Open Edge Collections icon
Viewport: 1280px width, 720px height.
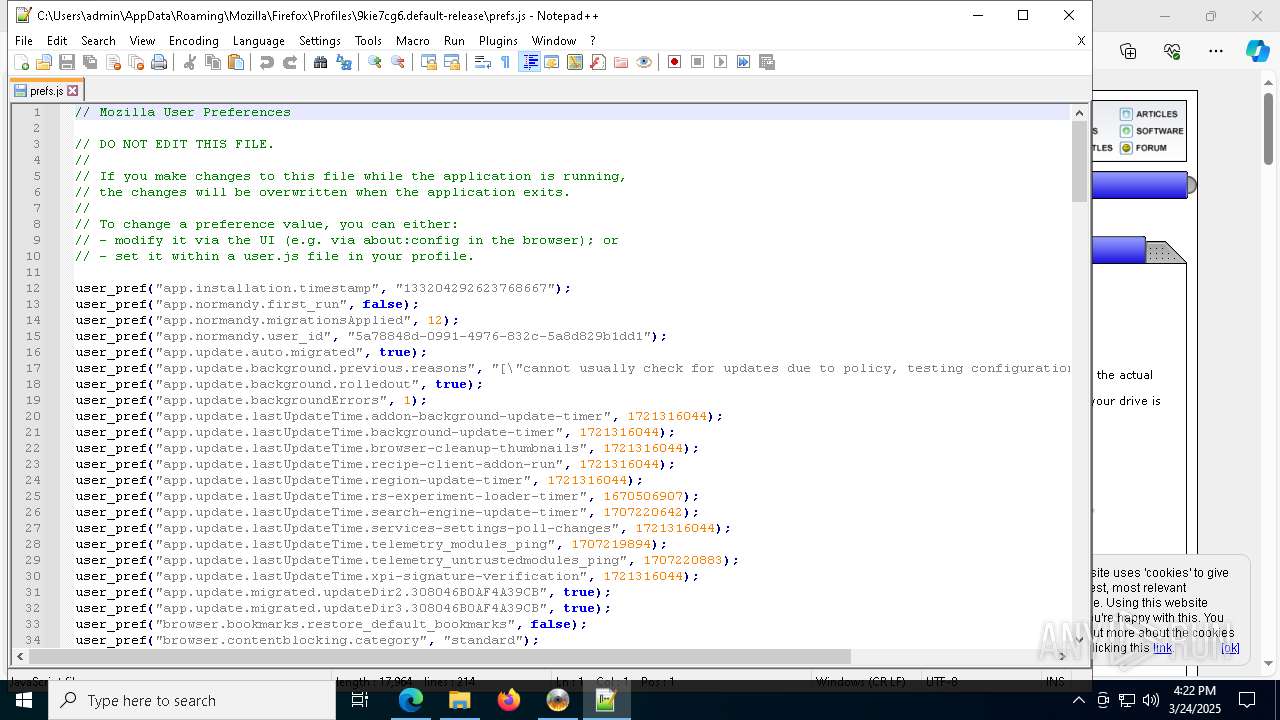(1128, 51)
